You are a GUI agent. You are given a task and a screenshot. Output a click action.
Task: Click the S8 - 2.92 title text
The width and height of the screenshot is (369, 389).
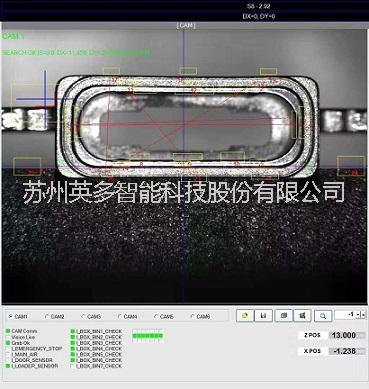259,6
